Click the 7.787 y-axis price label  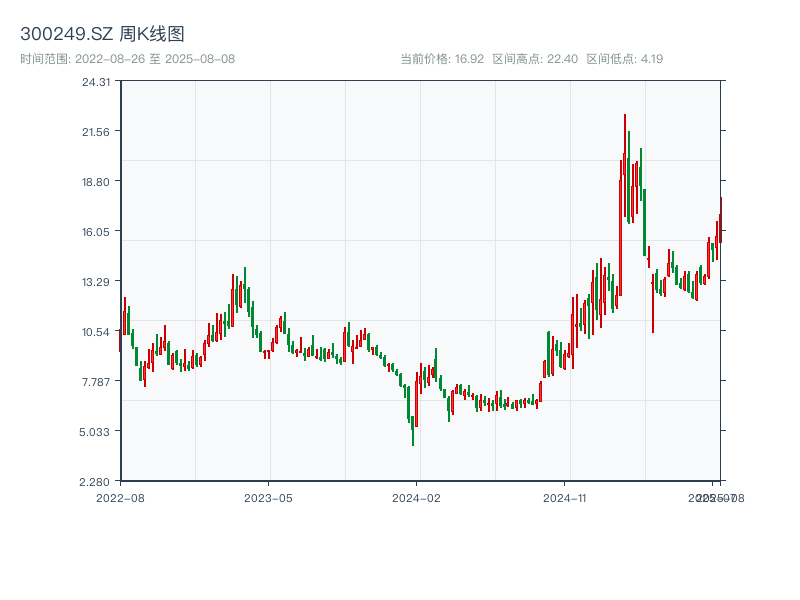pos(96,382)
